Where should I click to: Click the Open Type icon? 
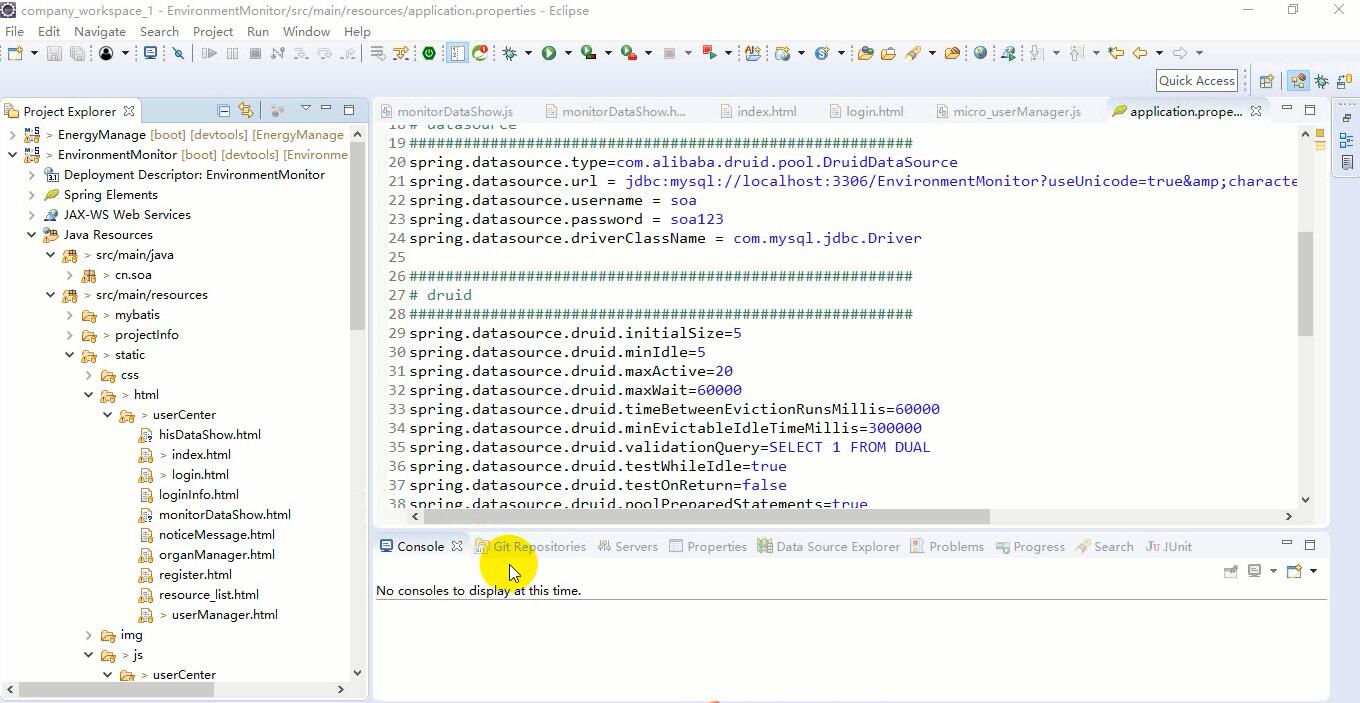pyautogui.click(x=866, y=53)
